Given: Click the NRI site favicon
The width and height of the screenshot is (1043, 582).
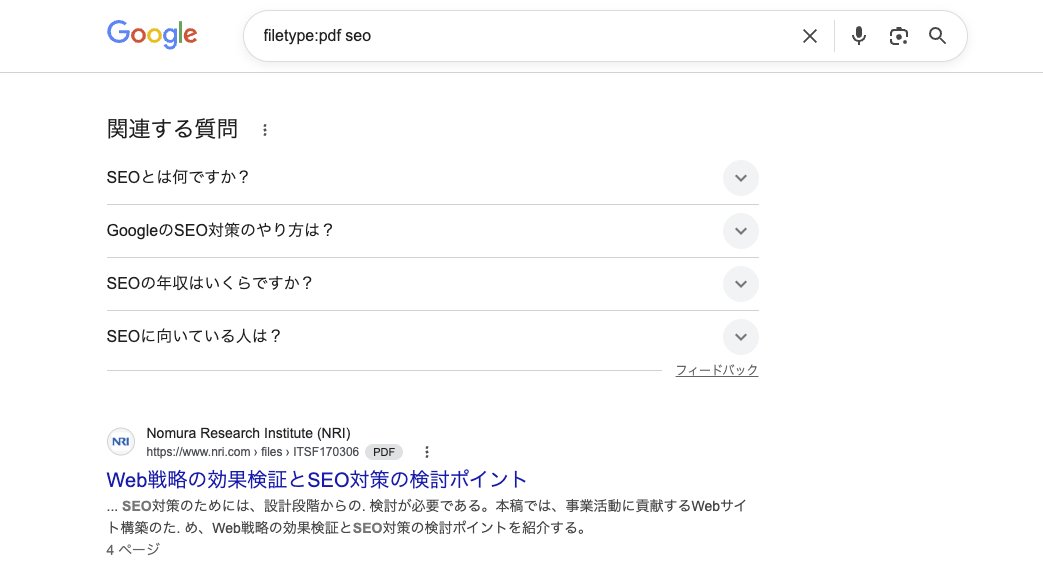Looking at the screenshot, I should click(121, 442).
